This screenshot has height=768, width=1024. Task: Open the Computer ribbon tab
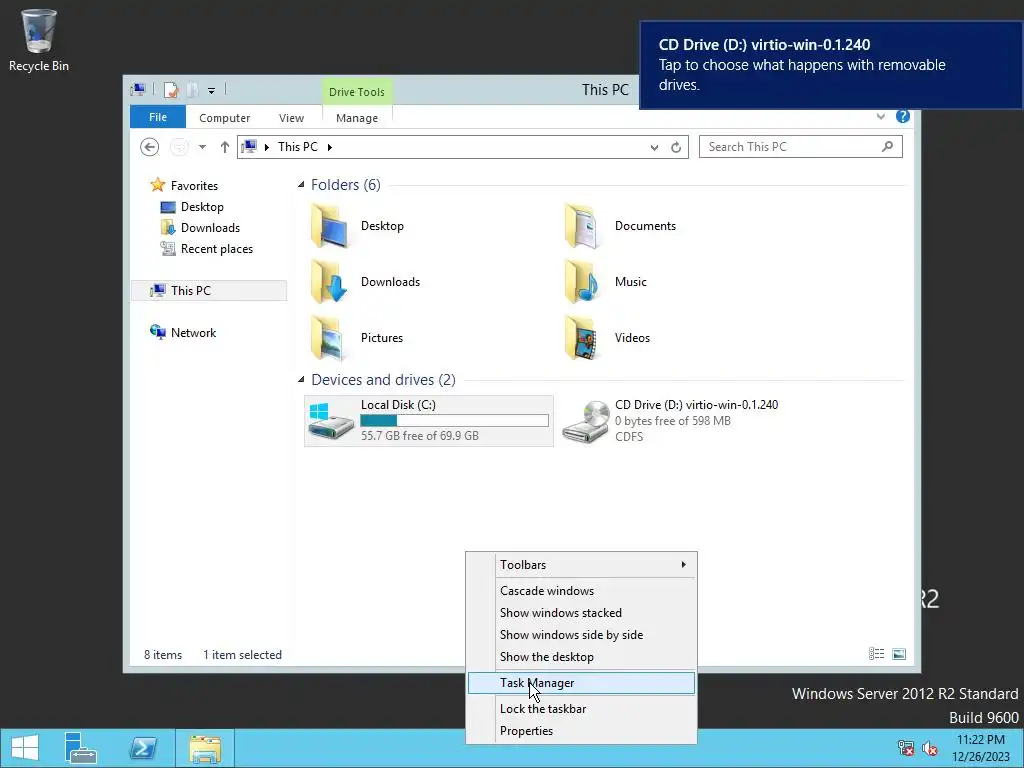click(x=225, y=118)
